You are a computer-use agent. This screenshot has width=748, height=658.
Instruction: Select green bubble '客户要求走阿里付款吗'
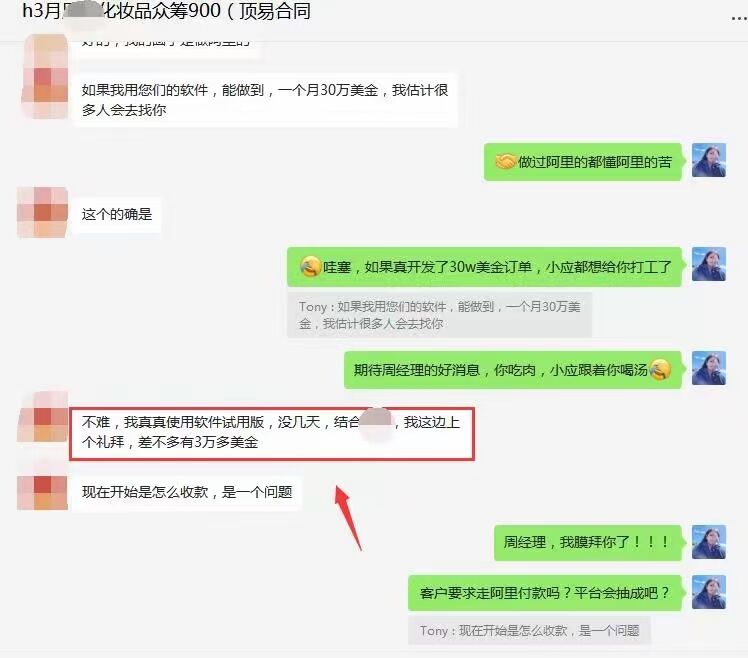545,593
